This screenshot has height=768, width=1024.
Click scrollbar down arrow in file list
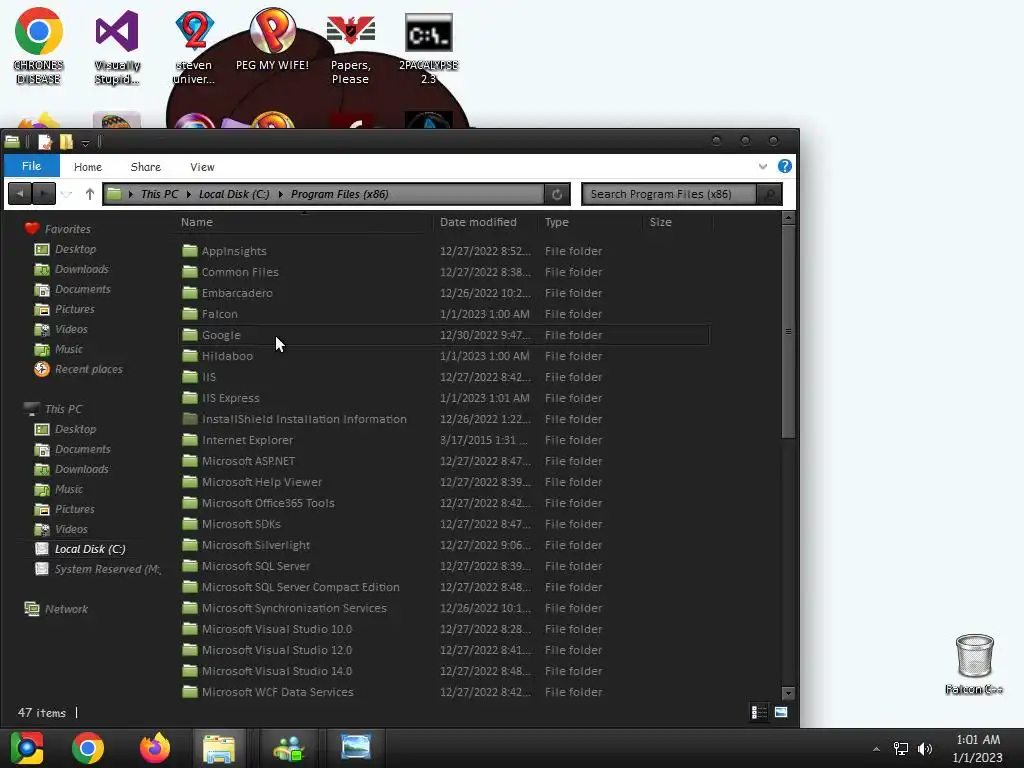(788, 693)
